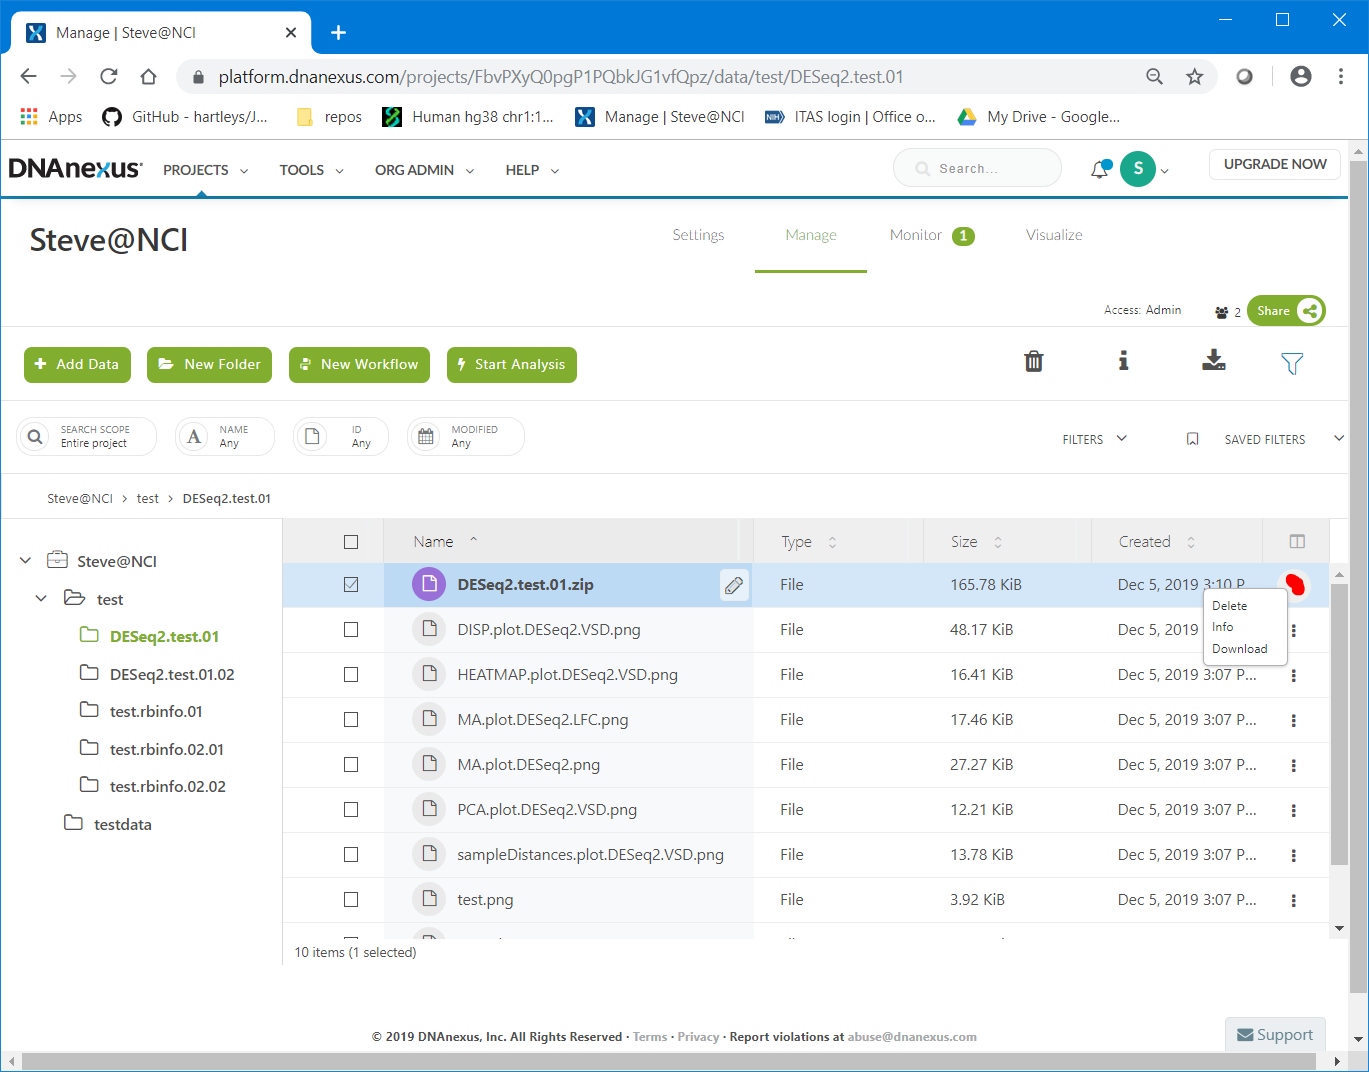
Task: Collapse the test folder in tree
Action: 41,599
